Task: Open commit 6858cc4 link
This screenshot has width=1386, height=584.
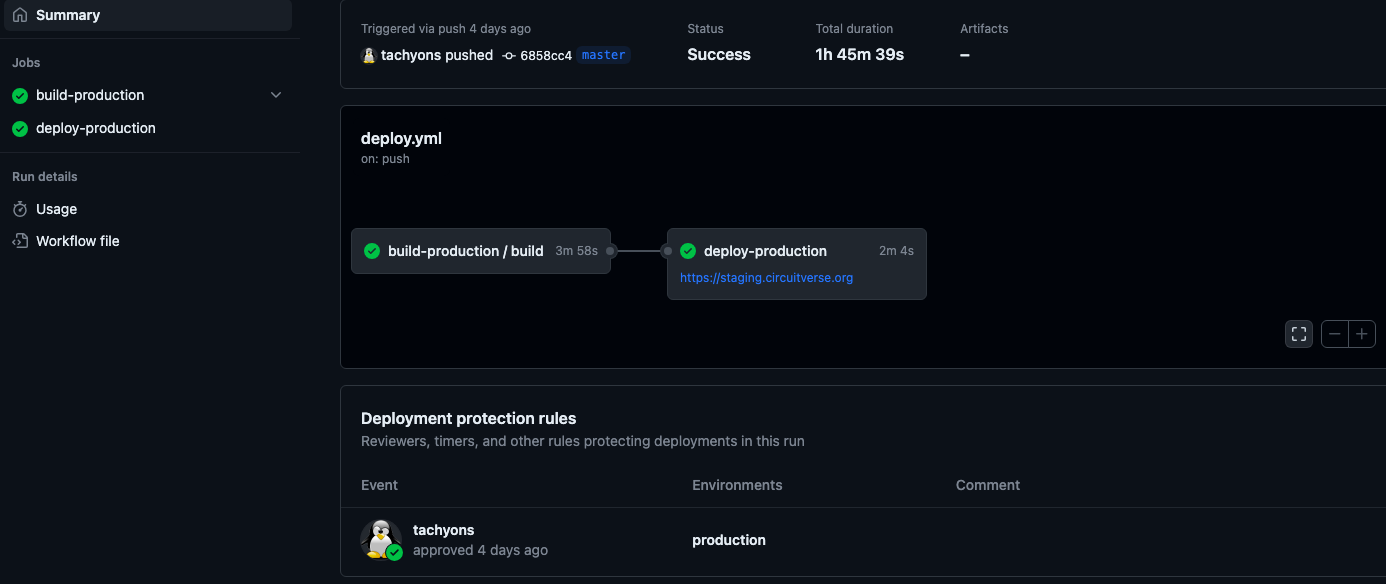Action: [x=545, y=56]
